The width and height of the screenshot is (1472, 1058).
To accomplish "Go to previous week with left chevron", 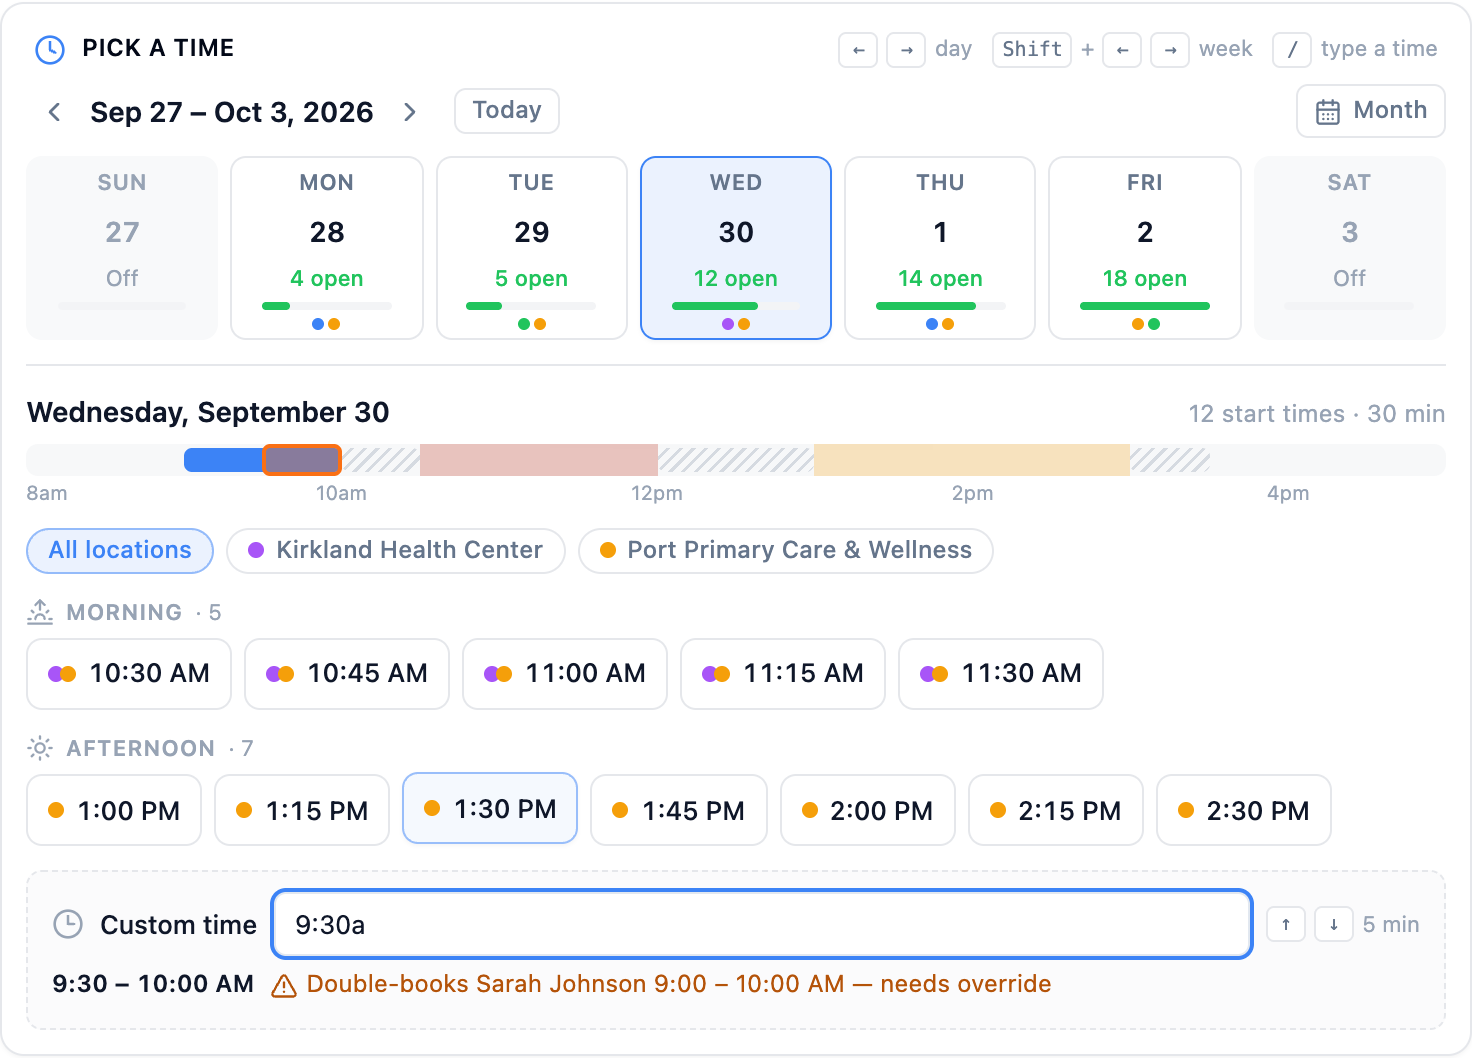I will tap(55, 112).
